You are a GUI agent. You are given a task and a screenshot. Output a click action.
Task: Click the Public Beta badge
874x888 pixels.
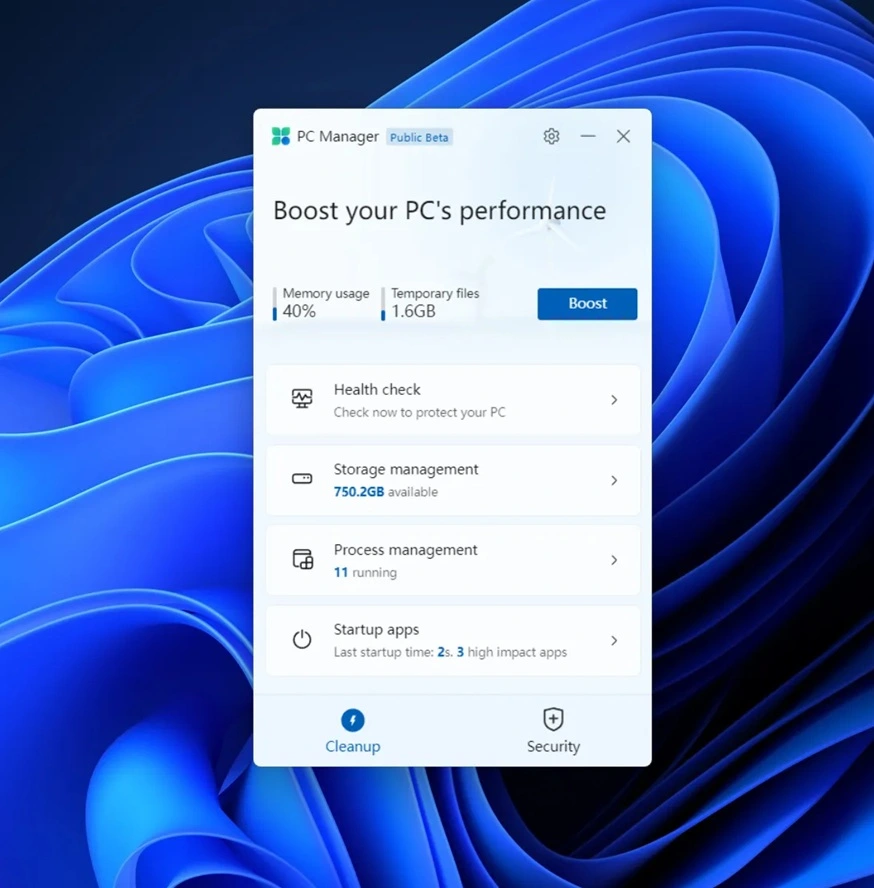click(x=419, y=137)
